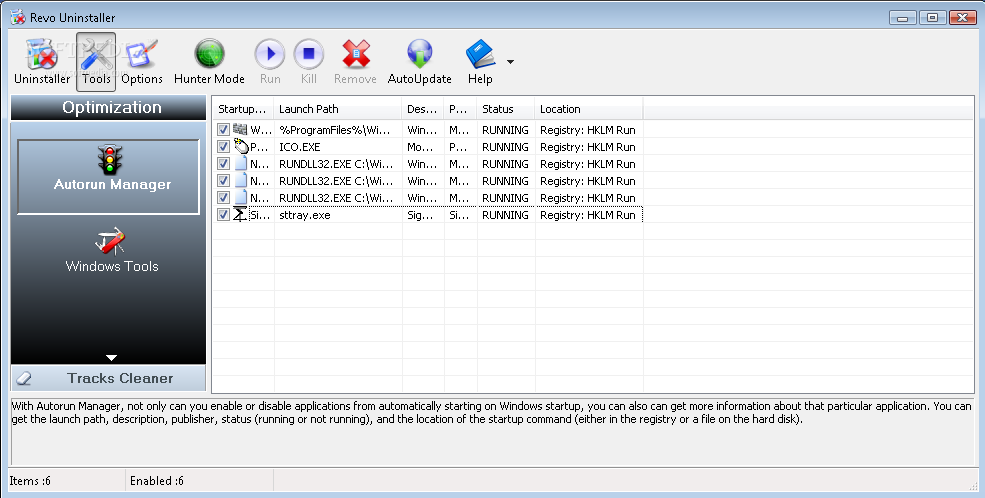Minimize the Revo Uninstaller window
Image resolution: width=985 pixels, height=498 pixels.
[x=903, y=18]
